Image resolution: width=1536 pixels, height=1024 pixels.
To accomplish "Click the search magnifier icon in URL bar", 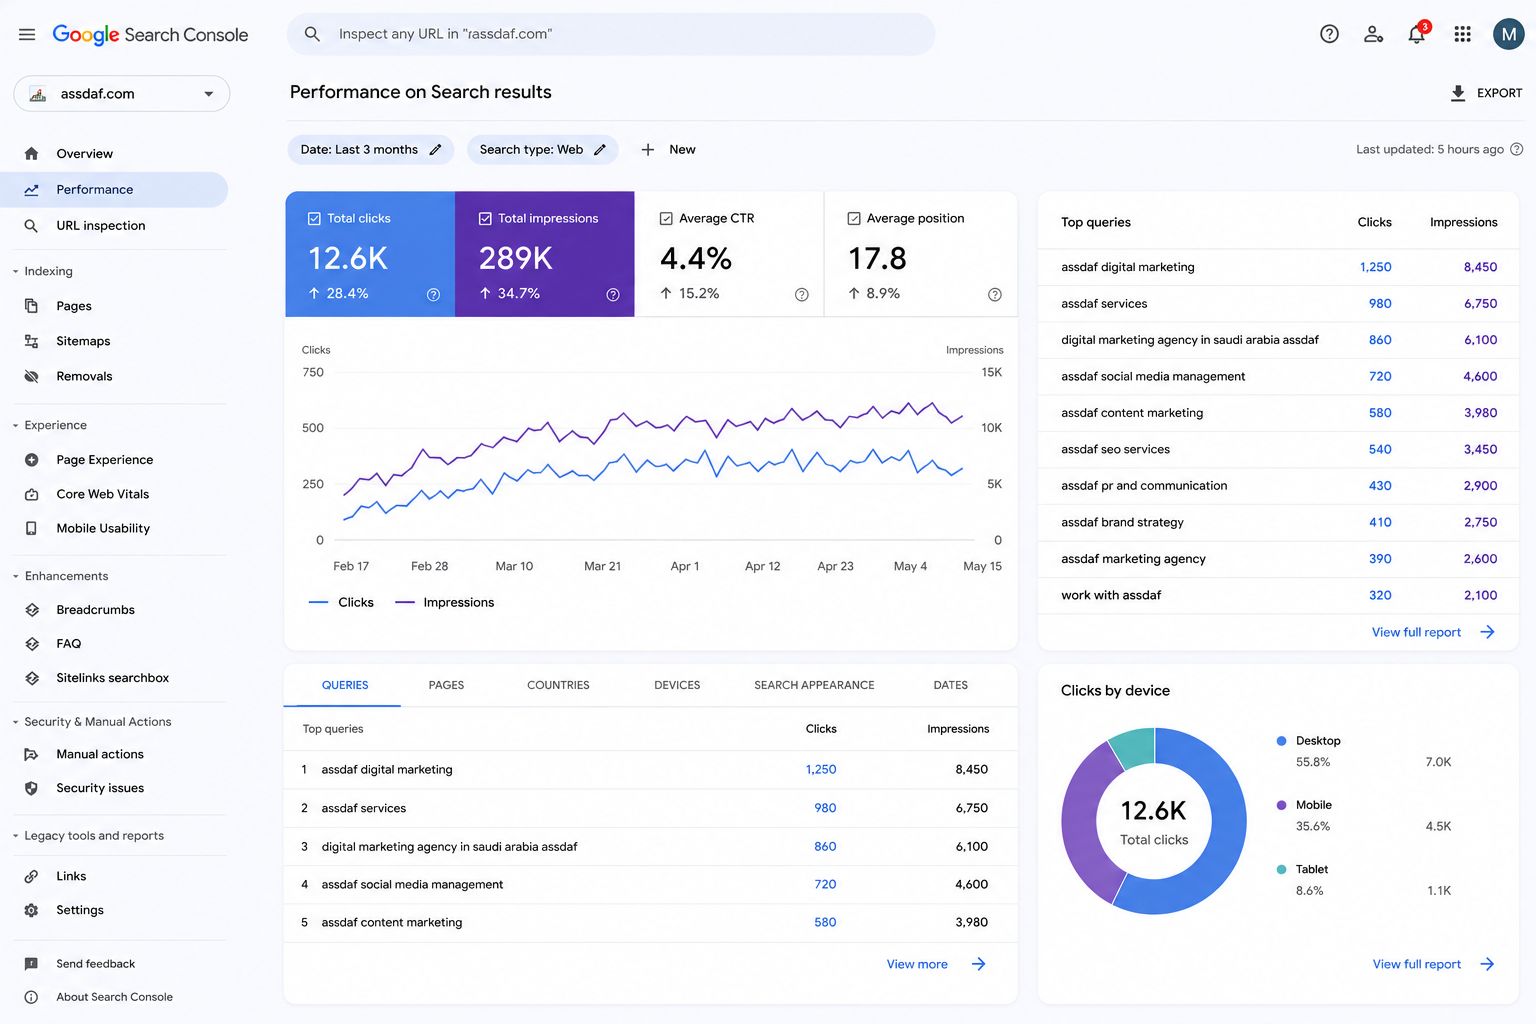I will tap(312, 34).
